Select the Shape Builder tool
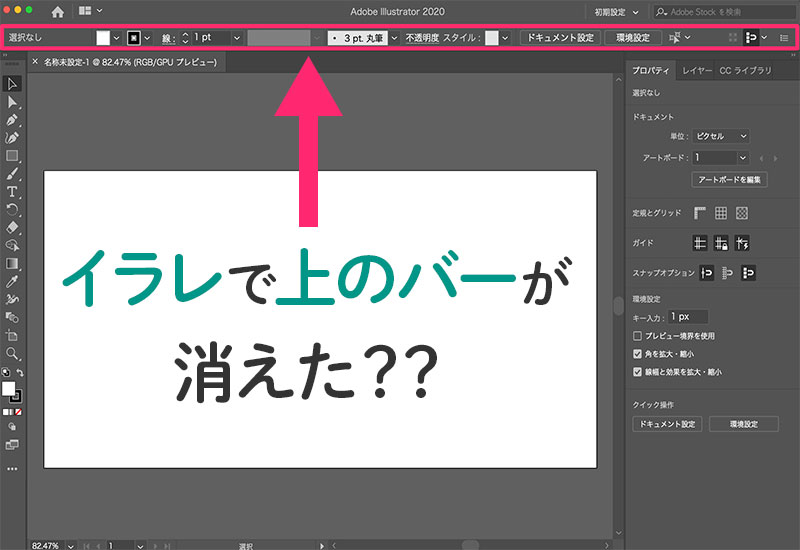Screen dimensions: 800x550 12,245
